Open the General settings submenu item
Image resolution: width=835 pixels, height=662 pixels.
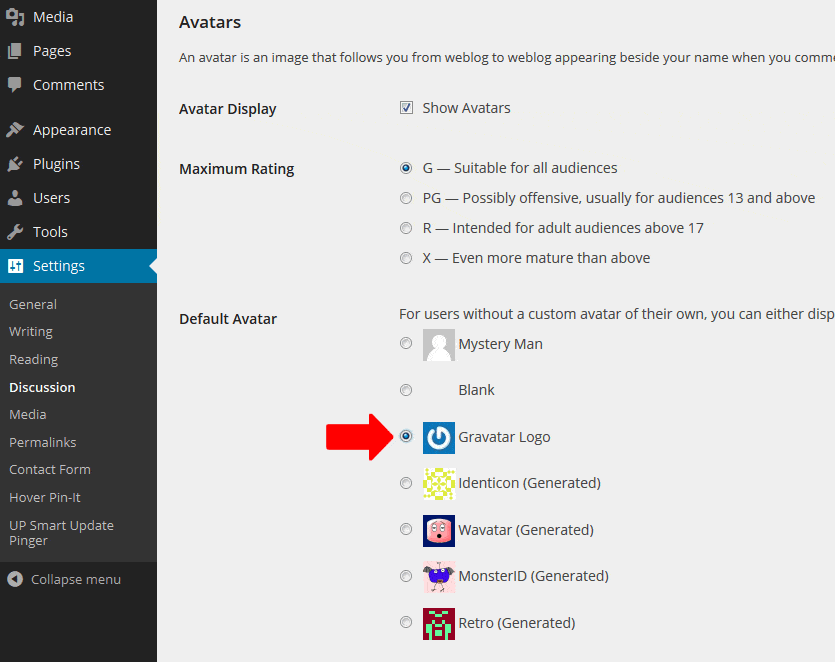[33, 304]
